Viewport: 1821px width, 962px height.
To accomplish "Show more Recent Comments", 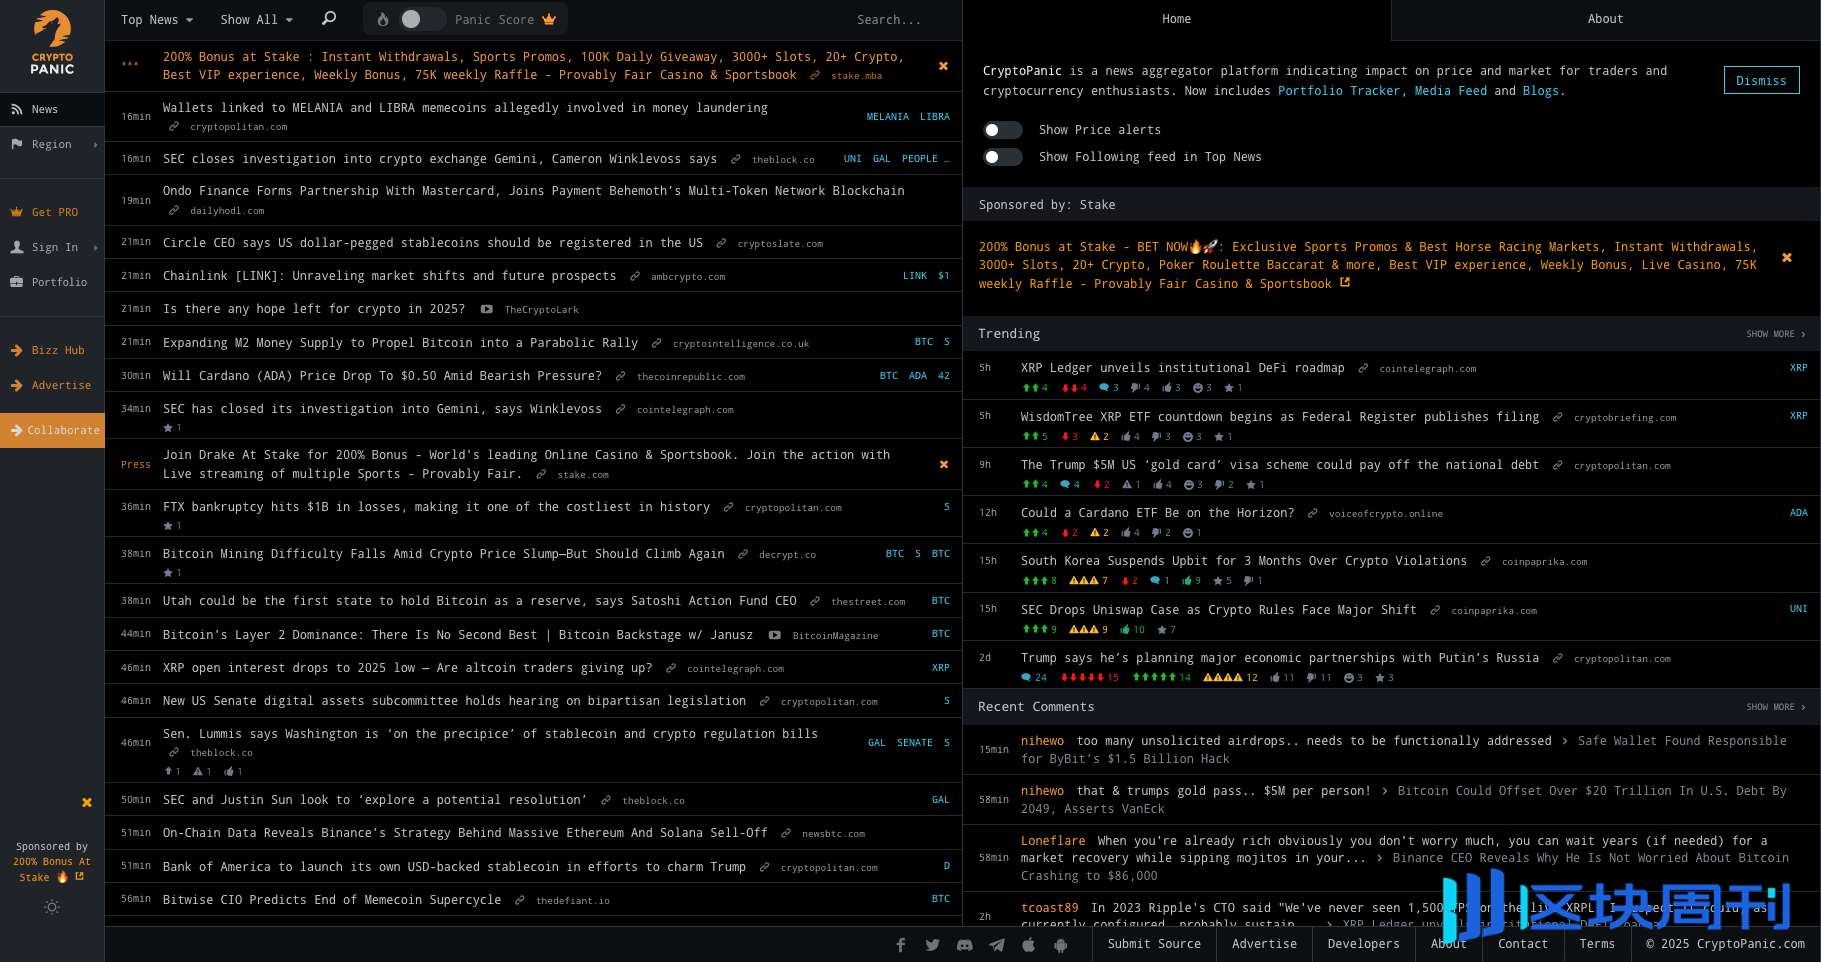I will [x=1776, y=707].
